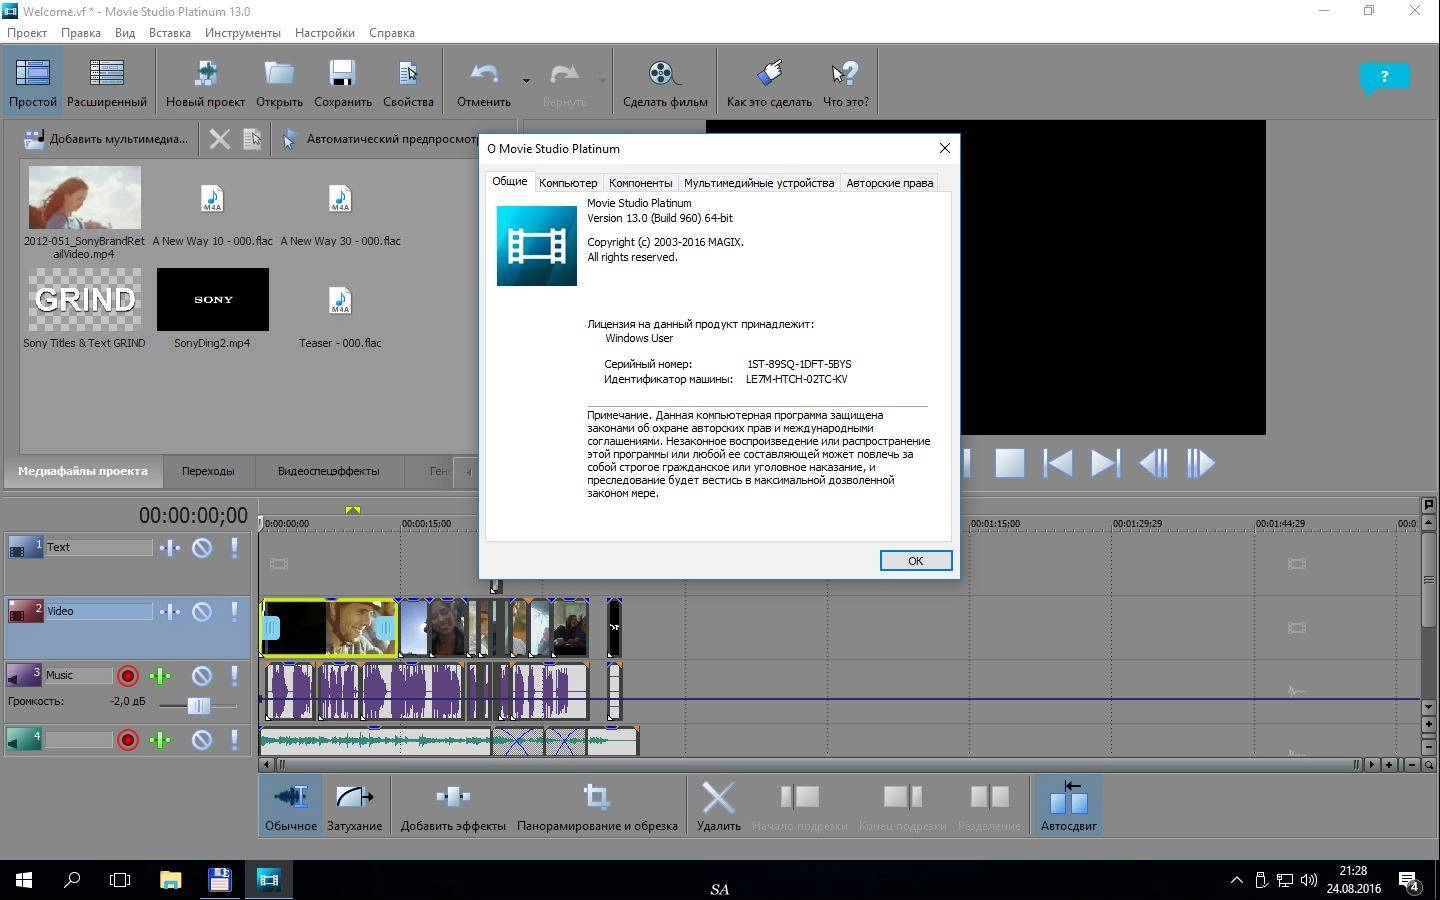The width and height of the screenshot is (1440, 900).
Task: Open the Вид menu
Action: [125, 32]
